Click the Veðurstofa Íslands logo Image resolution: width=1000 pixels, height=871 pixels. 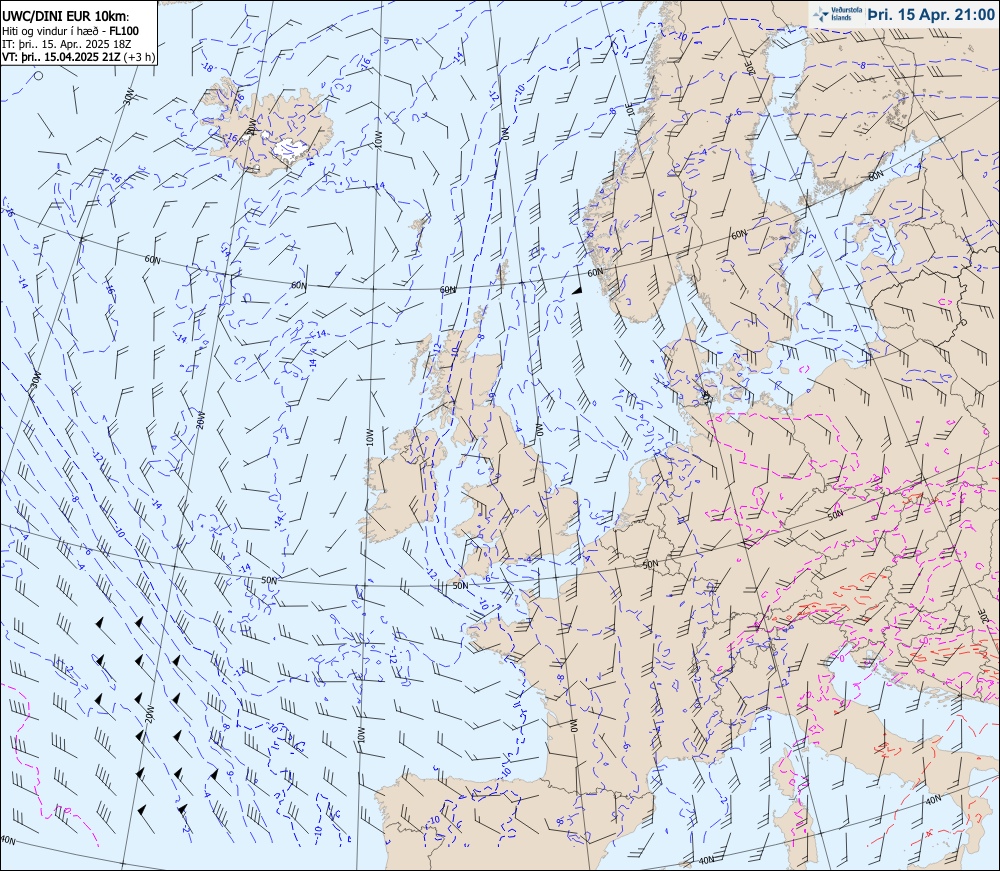pyautogui.click(x=835, y=14)
